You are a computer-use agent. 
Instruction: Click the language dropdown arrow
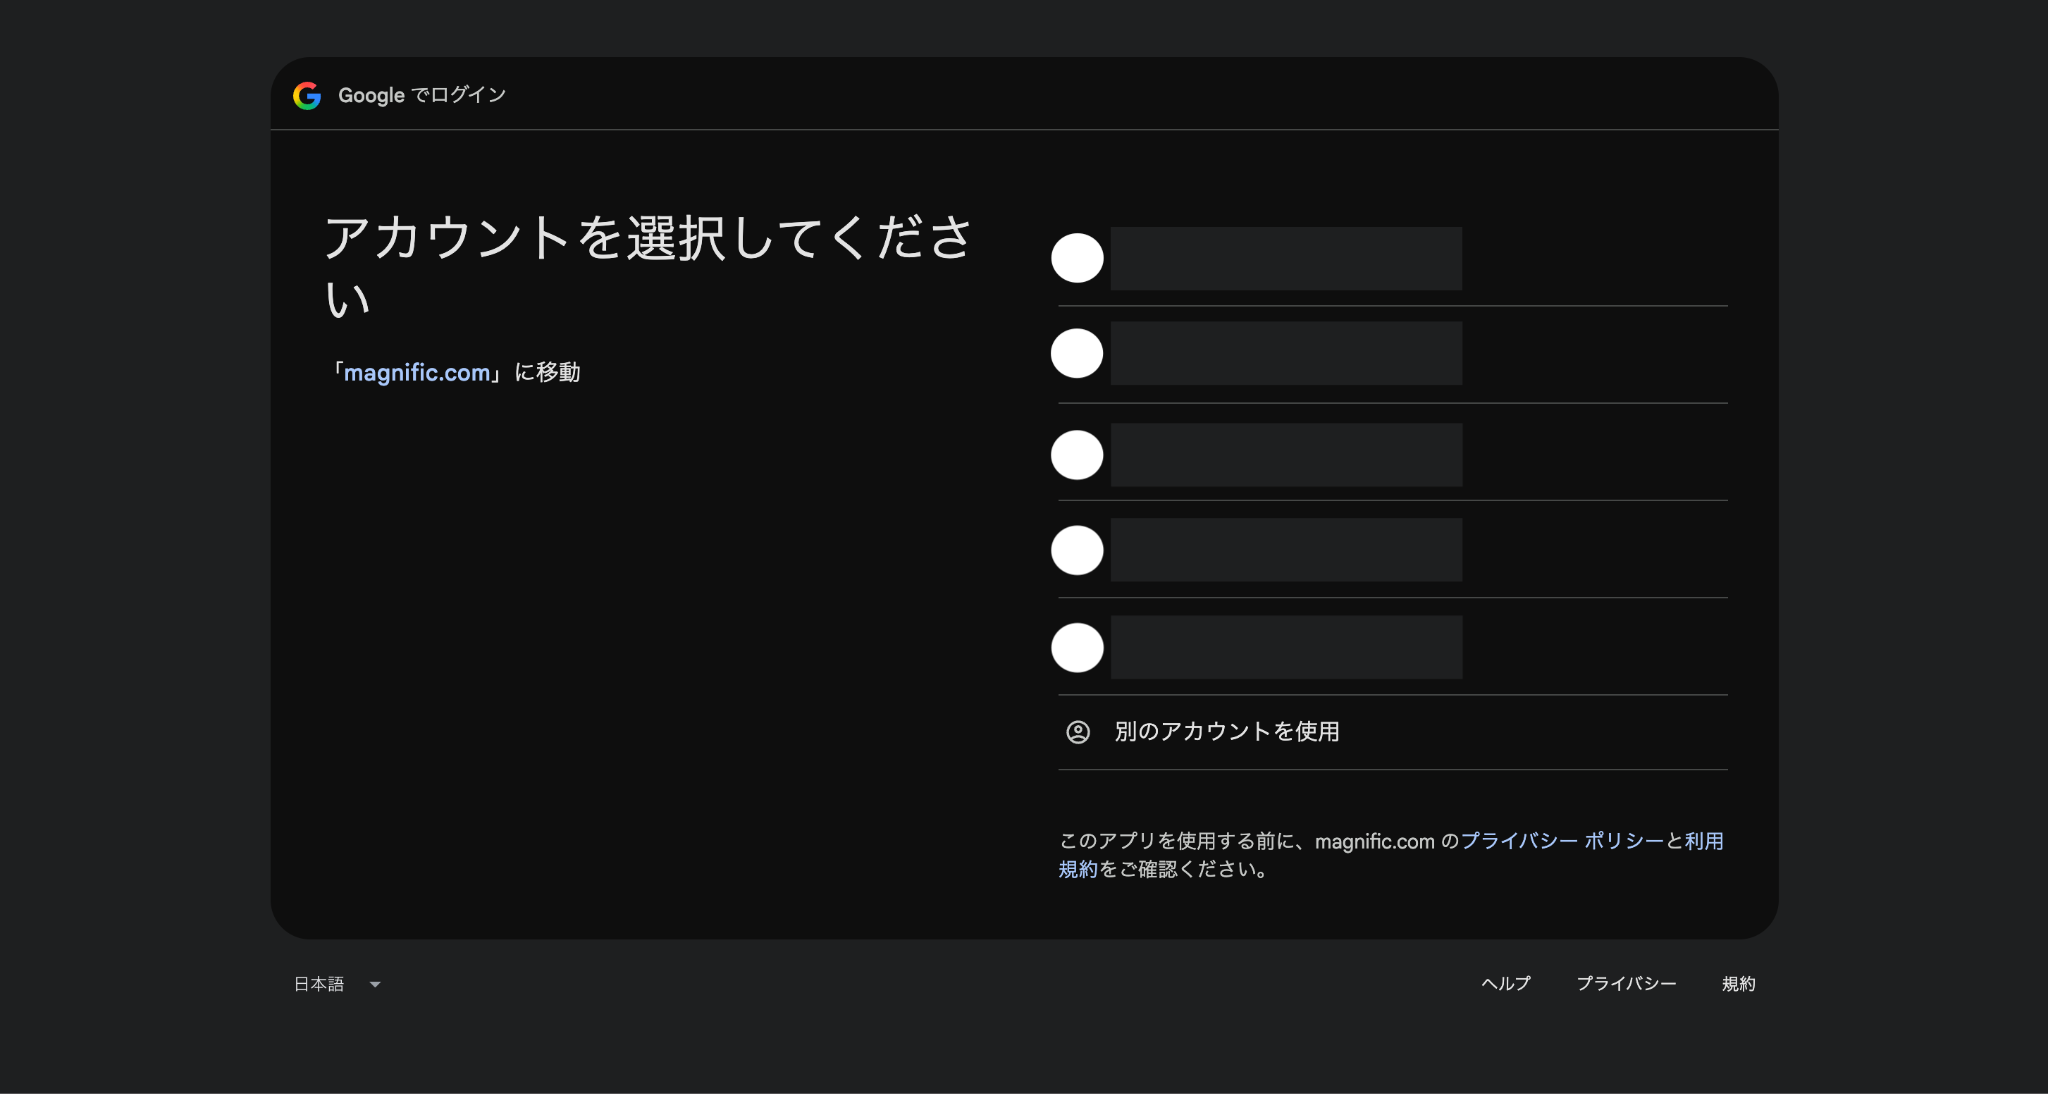tap(375, 985)
